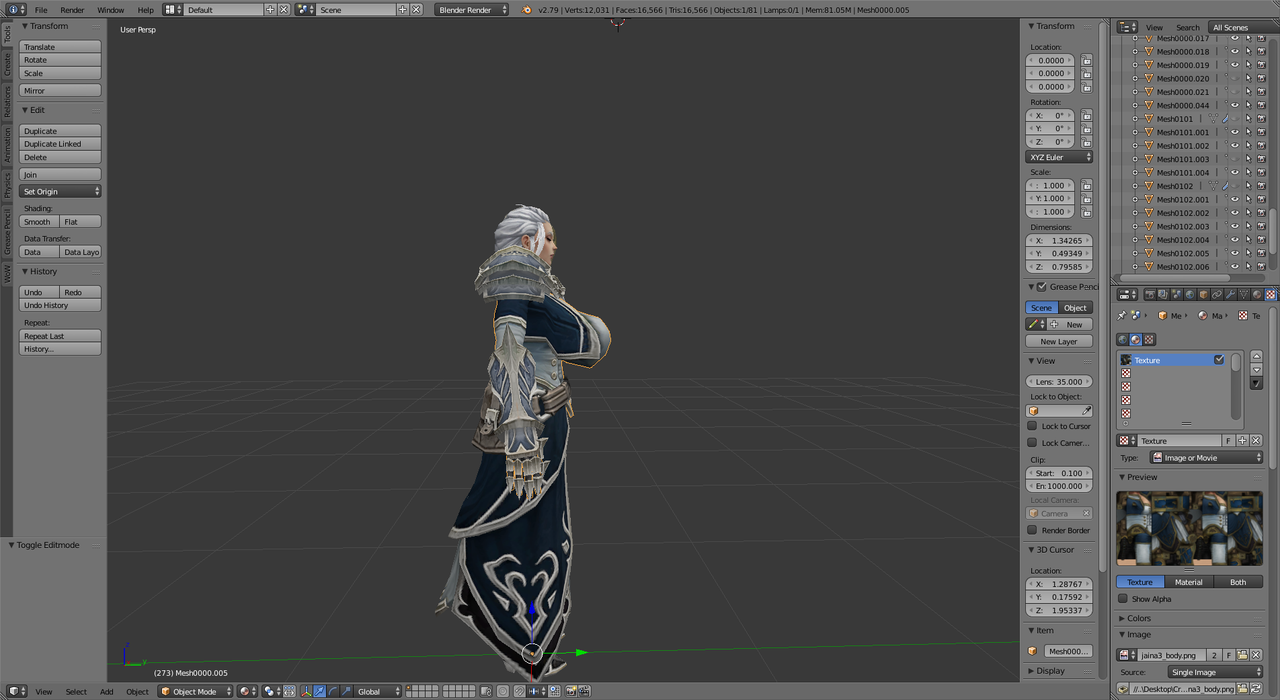The image size is (1280, 700).
Task: Click lock icon beside Location X field
Action: [x=1087, y=60]
